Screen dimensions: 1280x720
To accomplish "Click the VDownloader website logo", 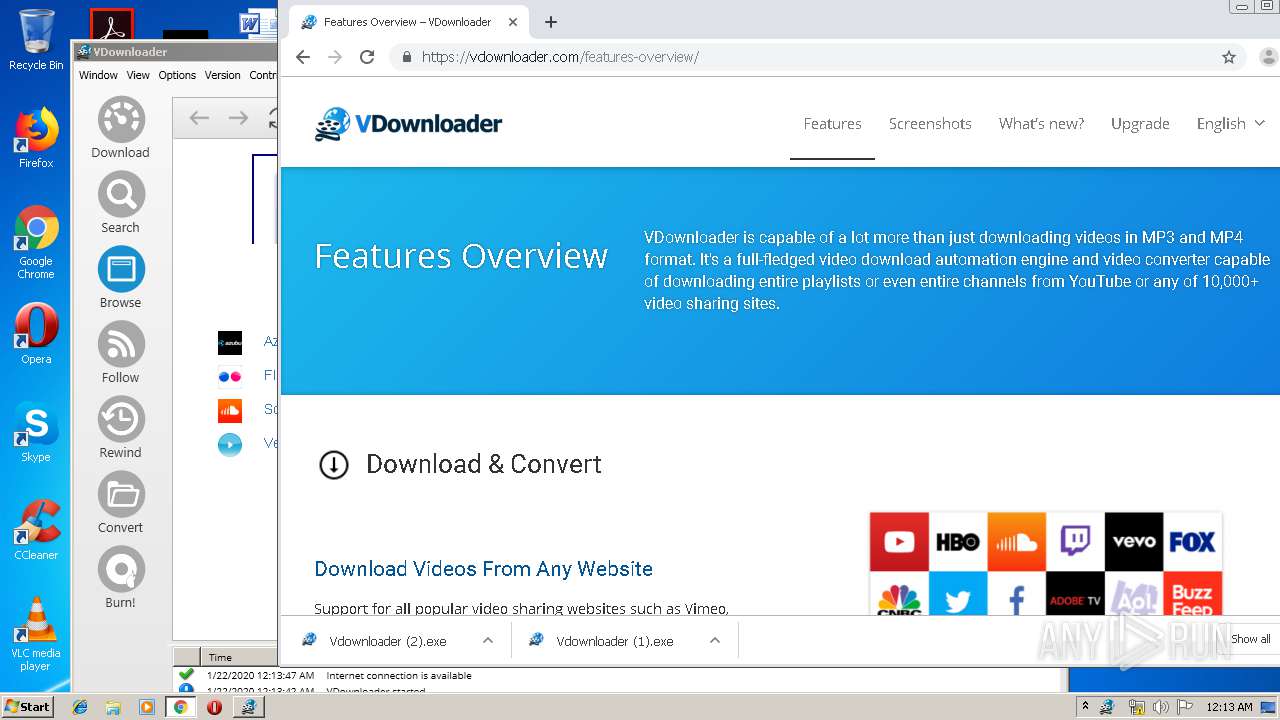I will [408, 124].
